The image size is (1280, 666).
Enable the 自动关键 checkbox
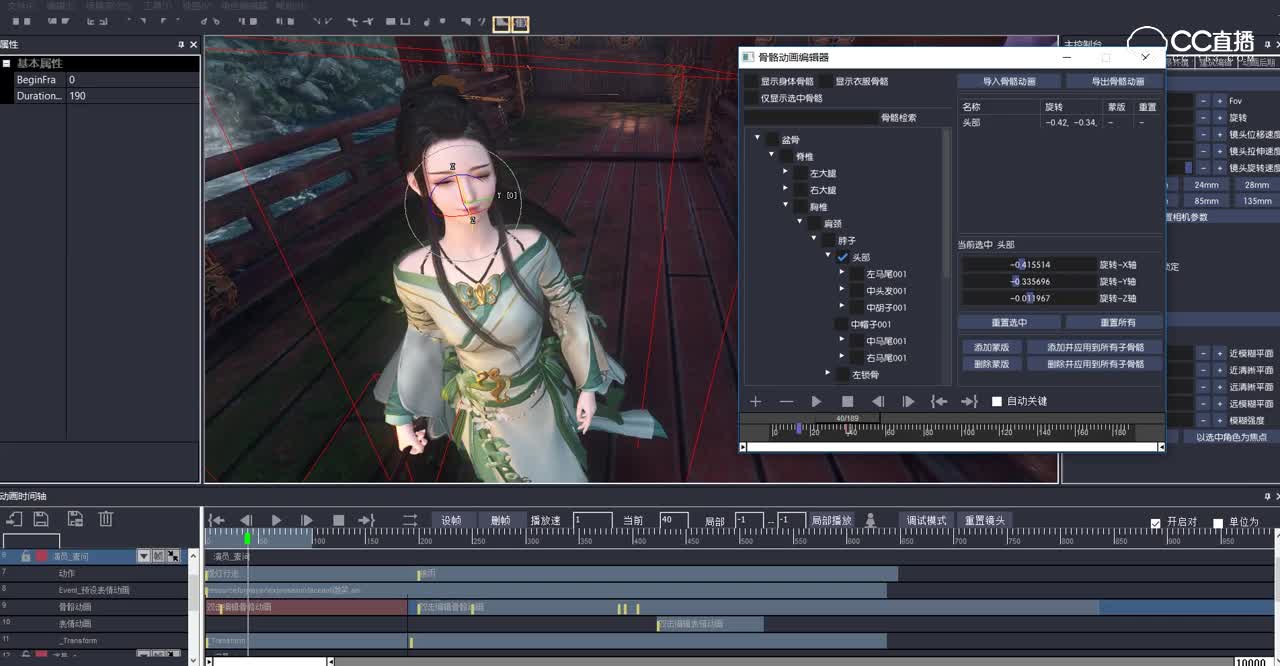pyautogui.click(x=997, y=401)
